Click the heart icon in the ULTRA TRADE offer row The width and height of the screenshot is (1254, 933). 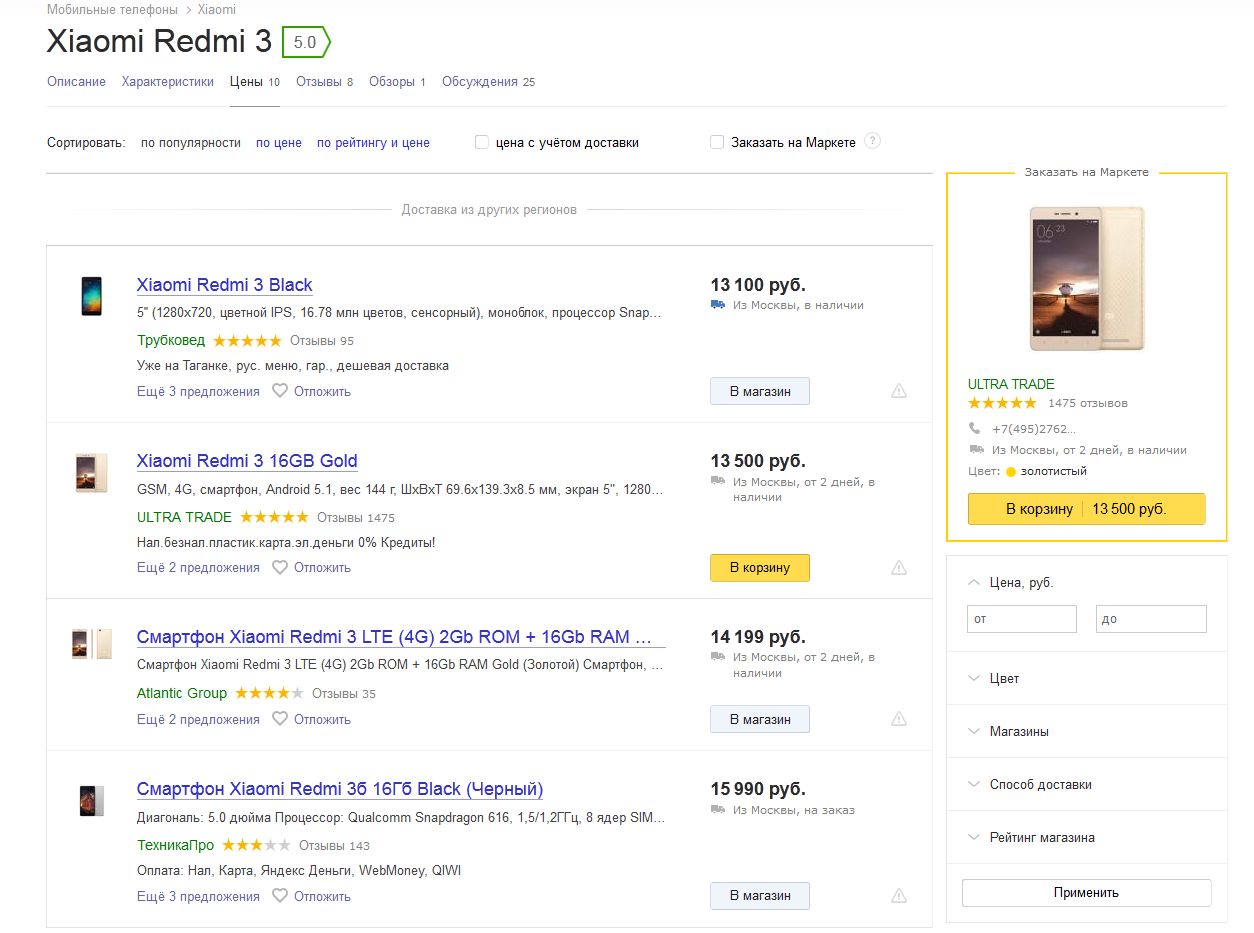280,567
